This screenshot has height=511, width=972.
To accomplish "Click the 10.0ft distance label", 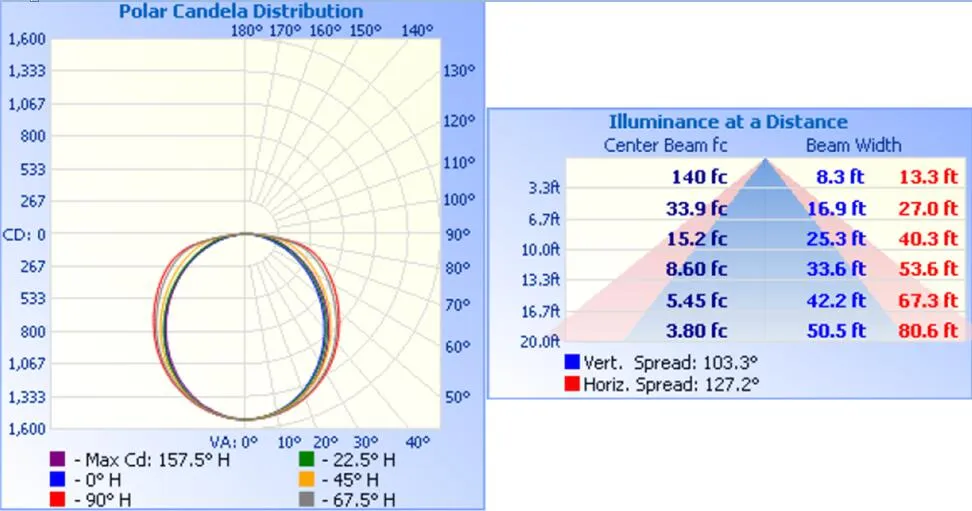I will pos(540,249).
